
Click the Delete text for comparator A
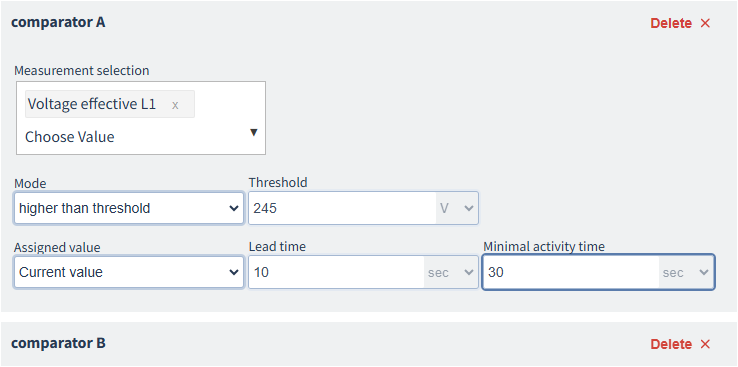[671, 23]
